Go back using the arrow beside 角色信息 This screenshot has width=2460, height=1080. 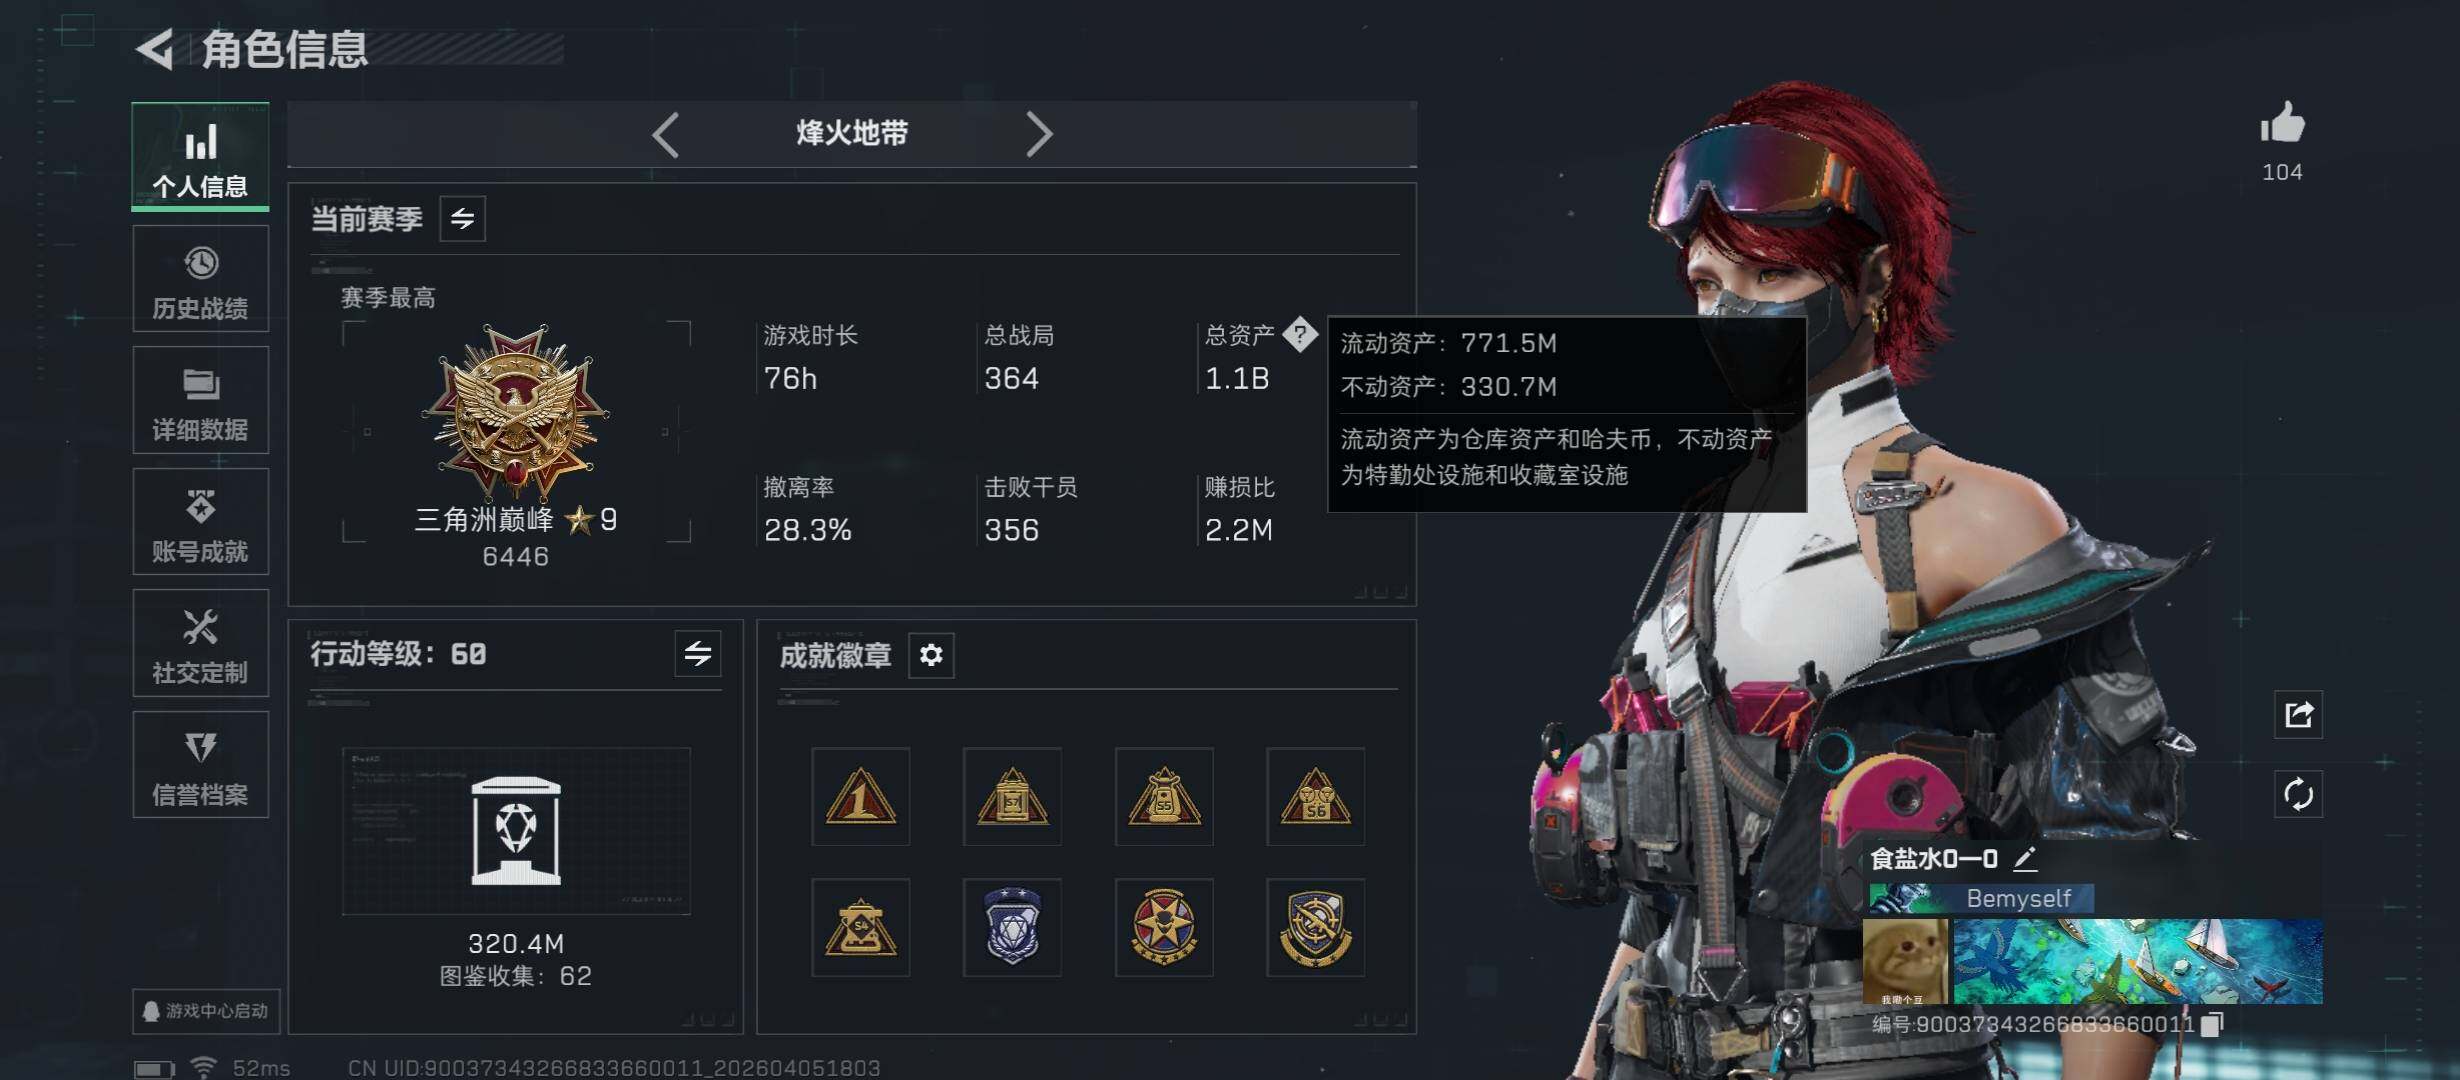click(x=156, y=49)
